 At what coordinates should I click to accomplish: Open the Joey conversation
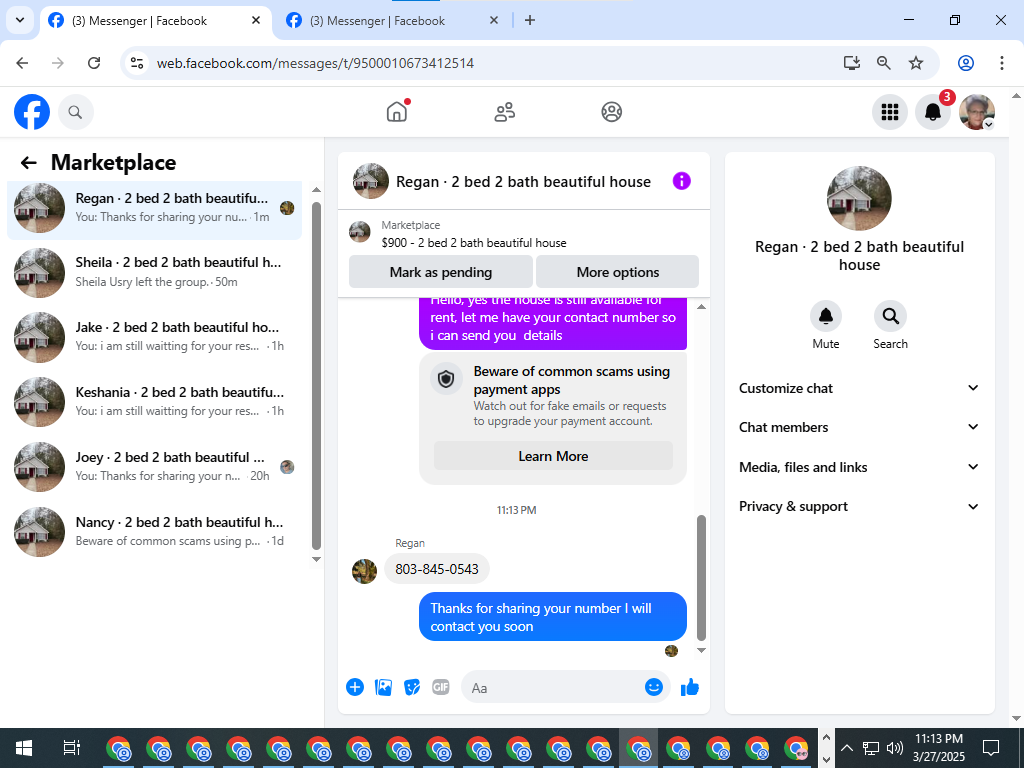coord(155,467)
